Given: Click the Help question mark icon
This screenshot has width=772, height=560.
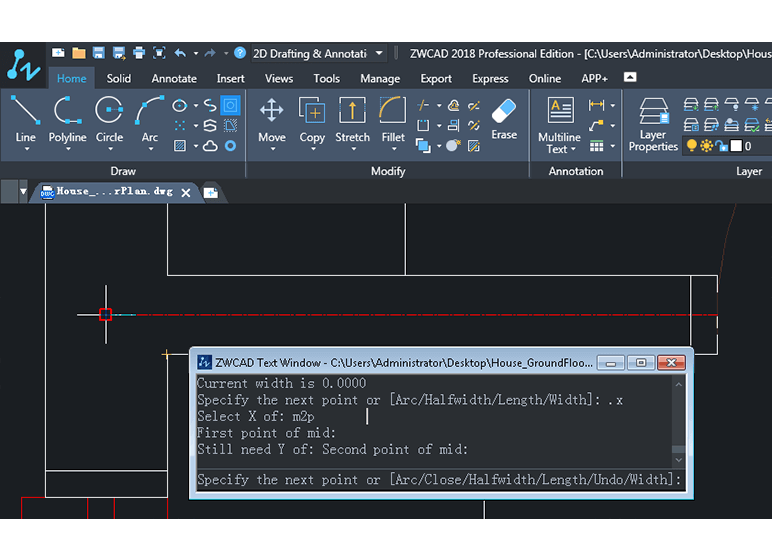Looking at the screenshot, I should click(240, 53).
